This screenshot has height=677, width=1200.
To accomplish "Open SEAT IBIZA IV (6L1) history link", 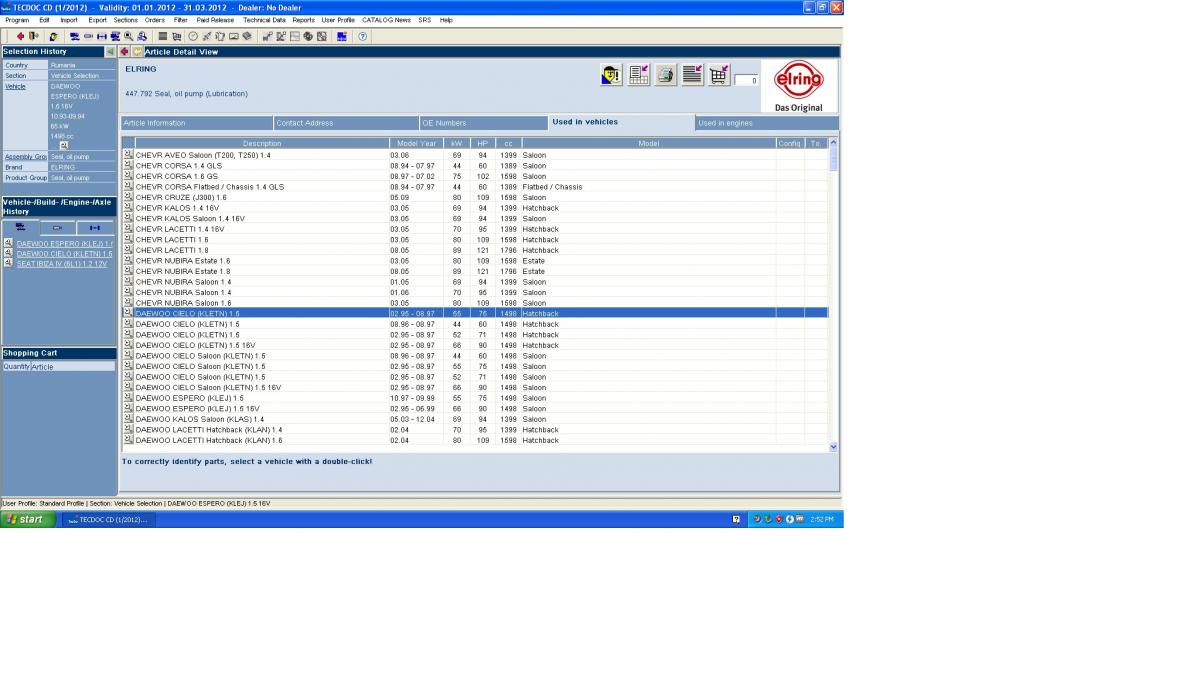I will click(62, 264).
